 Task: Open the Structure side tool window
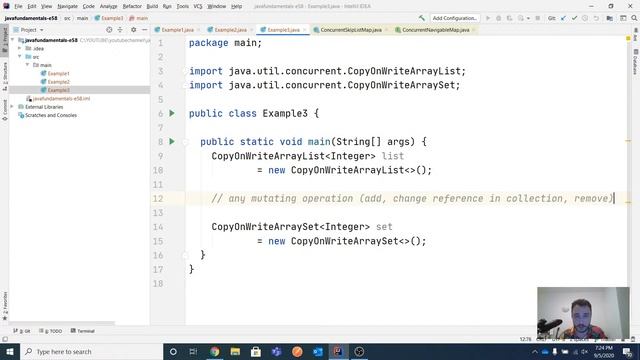point(4,76)
